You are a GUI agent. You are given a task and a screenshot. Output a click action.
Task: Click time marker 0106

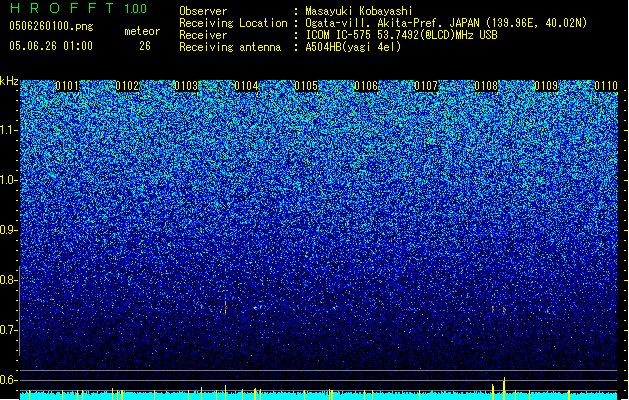[366, 86]
